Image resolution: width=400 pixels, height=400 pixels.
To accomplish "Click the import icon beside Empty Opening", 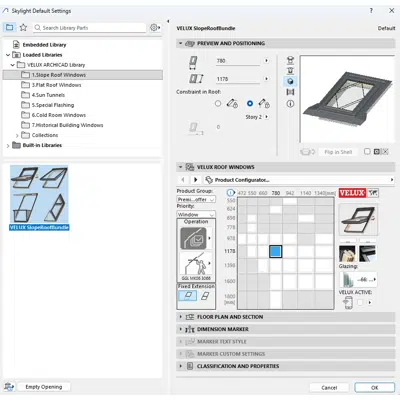I will (9, 387).
